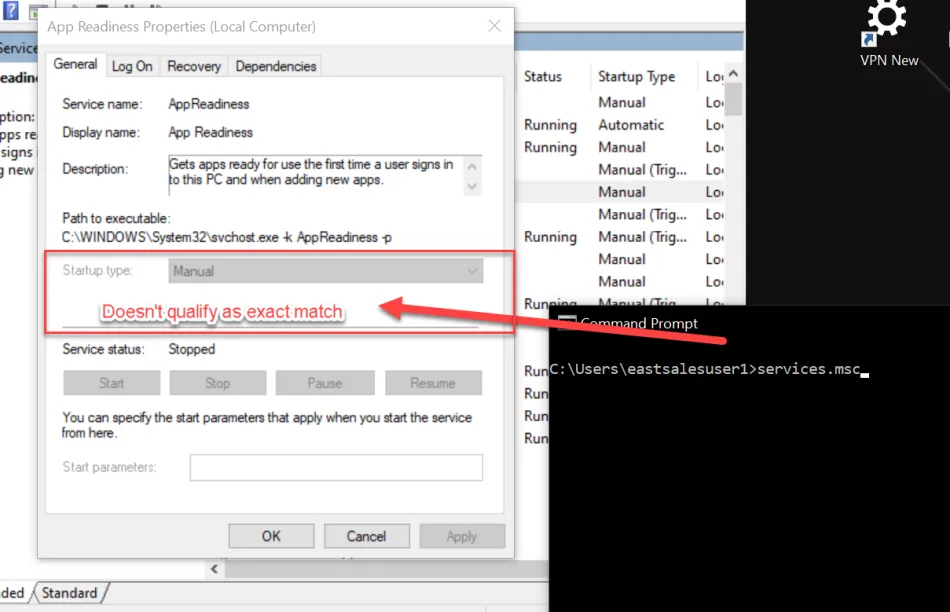Screen dimensions: 950x612
Task: Open the Recovery tab
Action: coord(194,66)
